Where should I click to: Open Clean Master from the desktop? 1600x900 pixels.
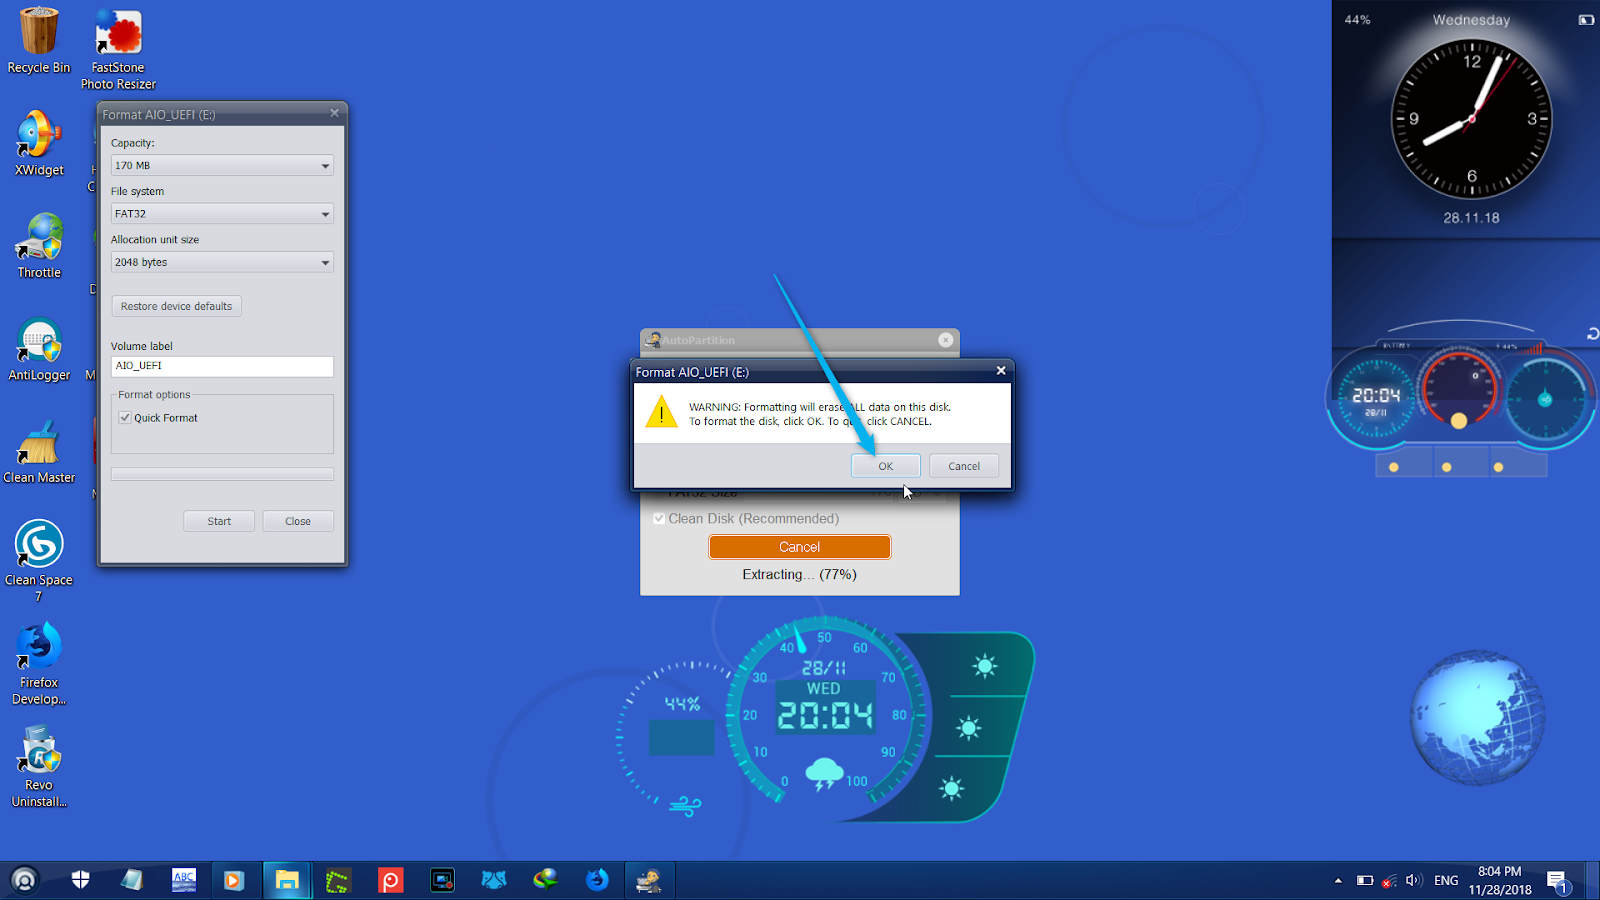pos(39,445)
